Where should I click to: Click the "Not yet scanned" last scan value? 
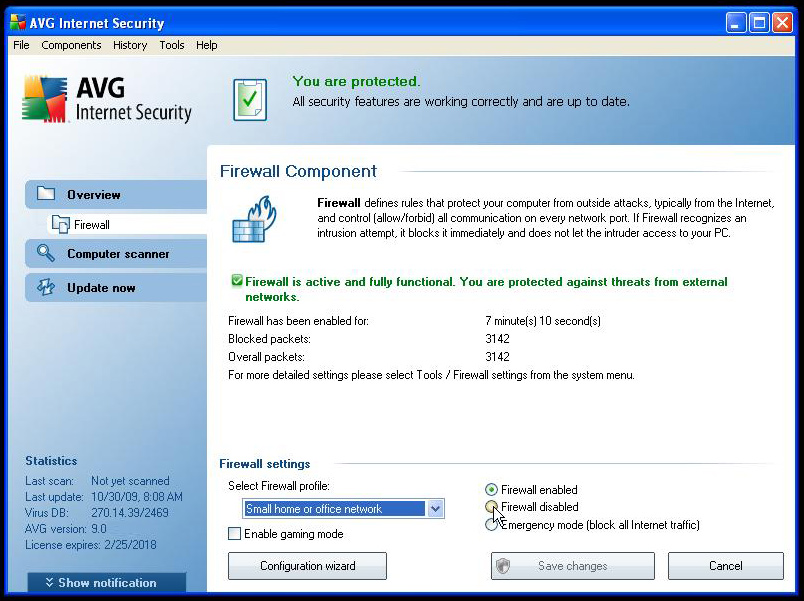pos(130,480)
